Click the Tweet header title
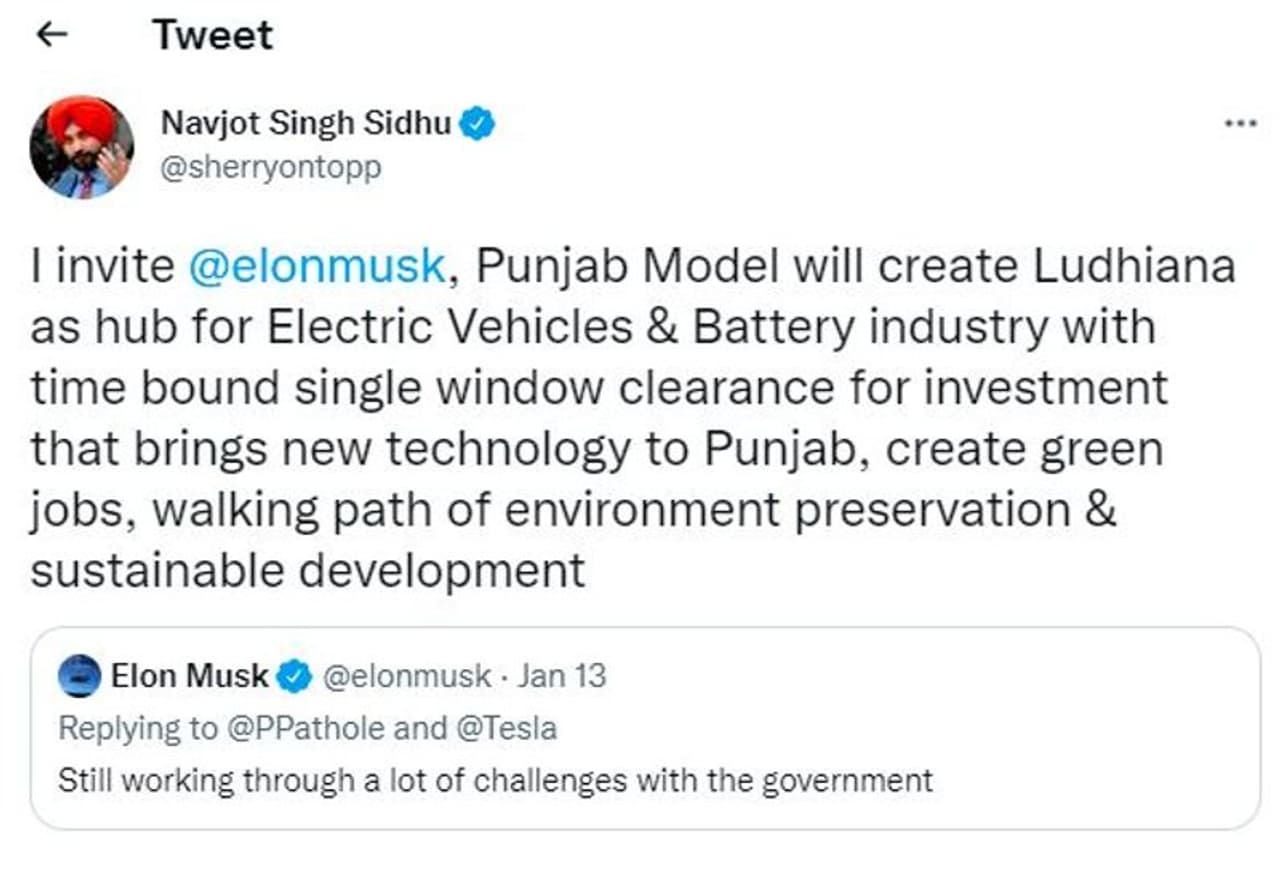The height and width of the screenshot is (869, 1280). click(x=212, y=36)
